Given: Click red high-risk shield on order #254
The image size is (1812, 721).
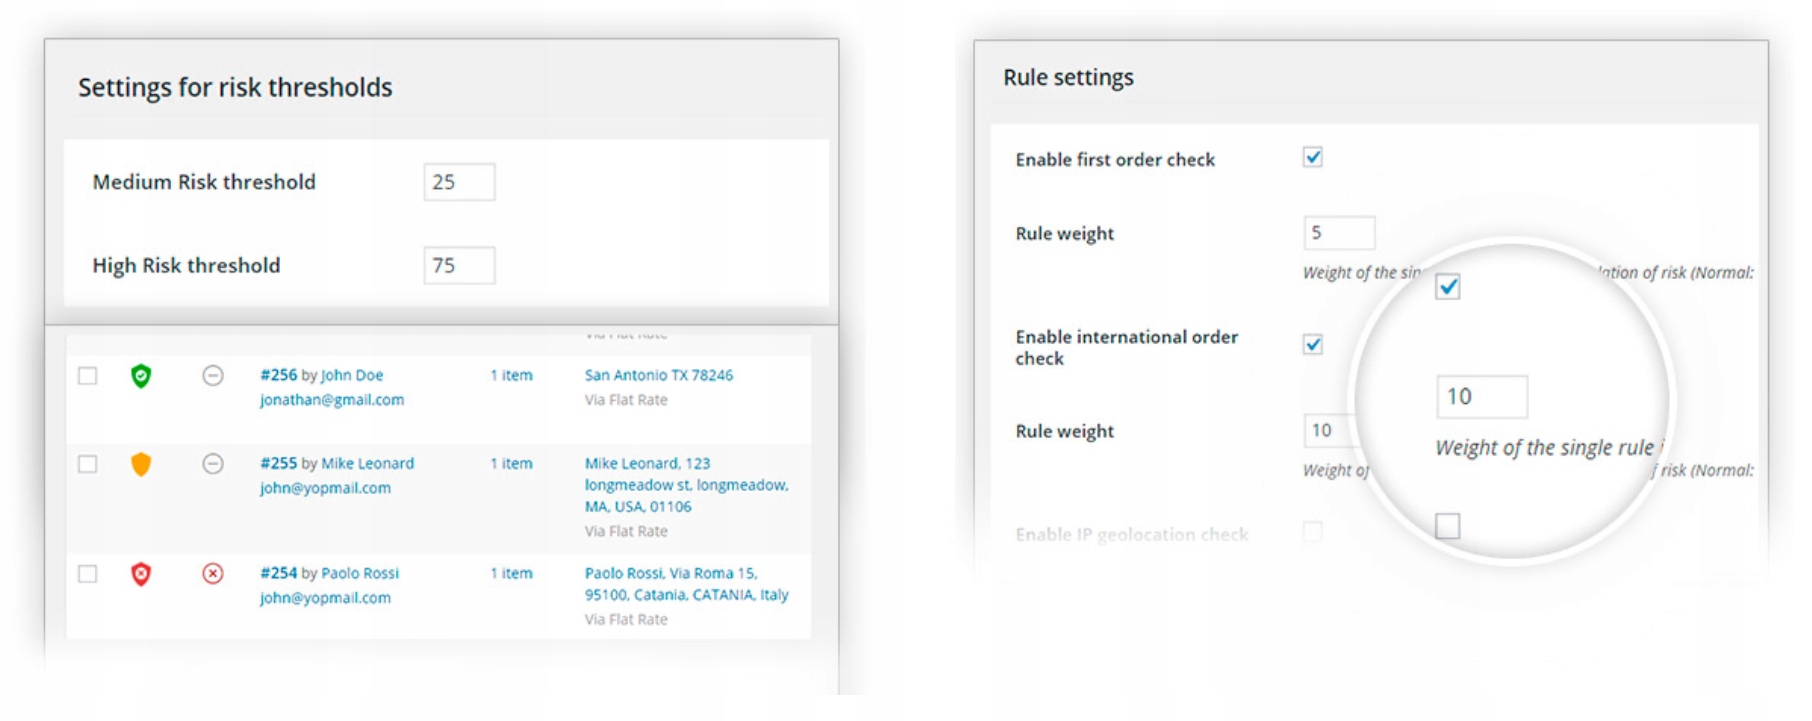Looking at the screenshot, I should click(141, 574).
